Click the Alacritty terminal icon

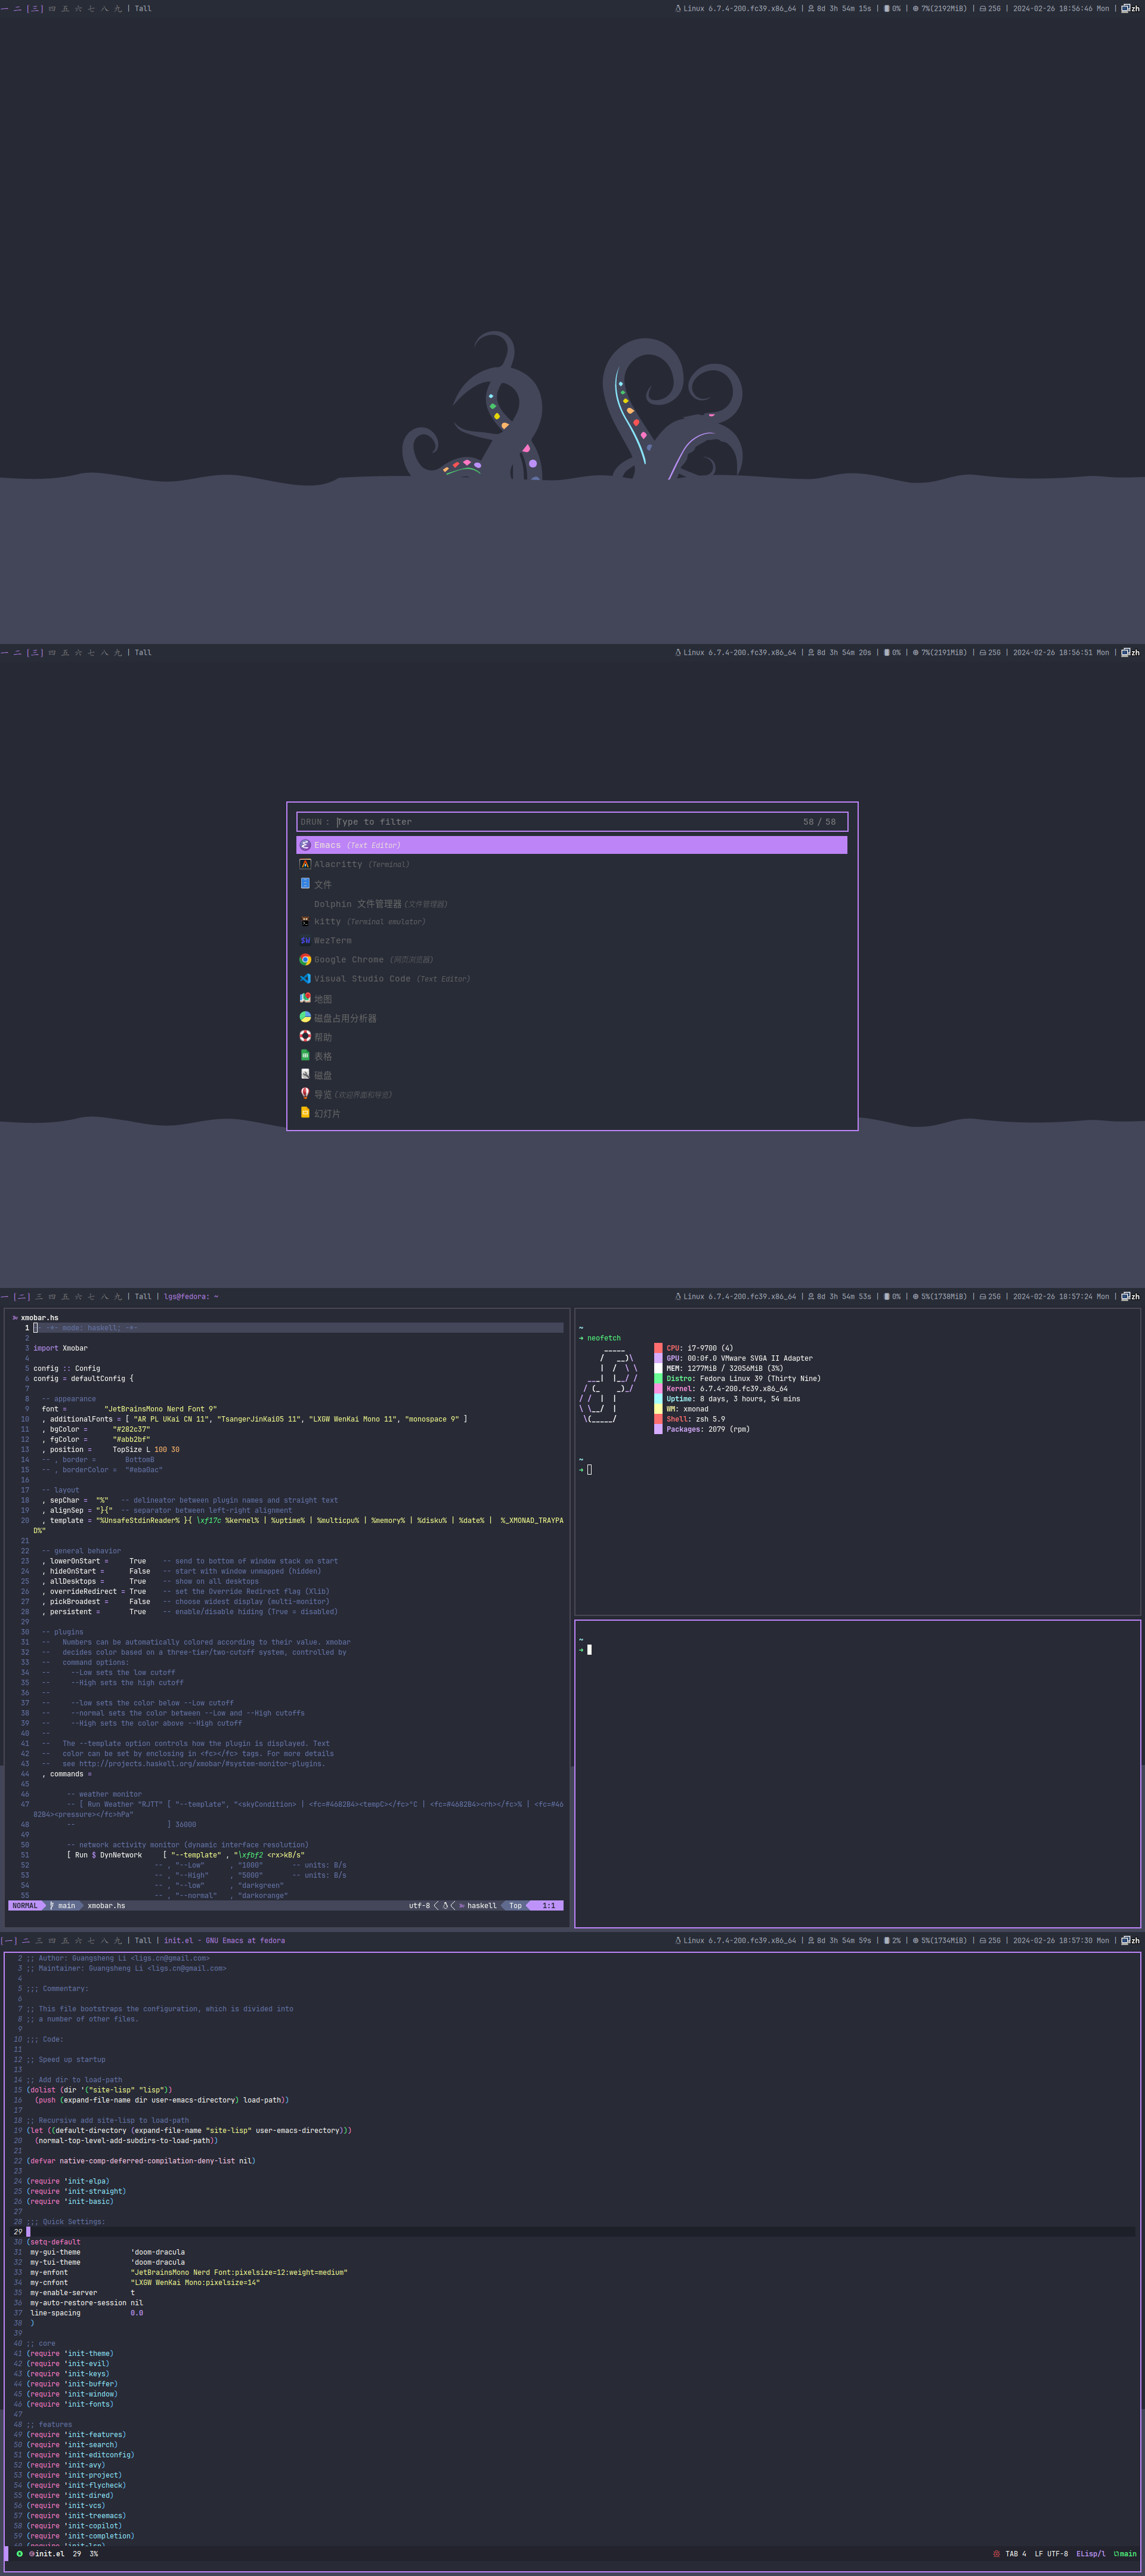click(305, 864)
